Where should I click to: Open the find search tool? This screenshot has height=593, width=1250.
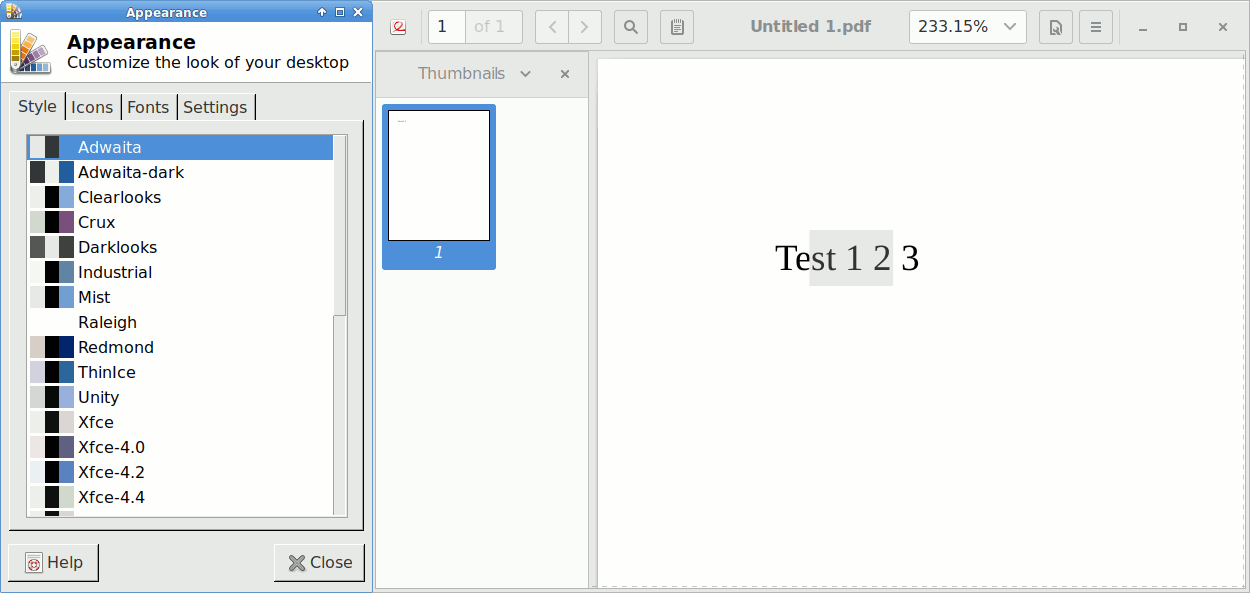(x=631, y=27)
